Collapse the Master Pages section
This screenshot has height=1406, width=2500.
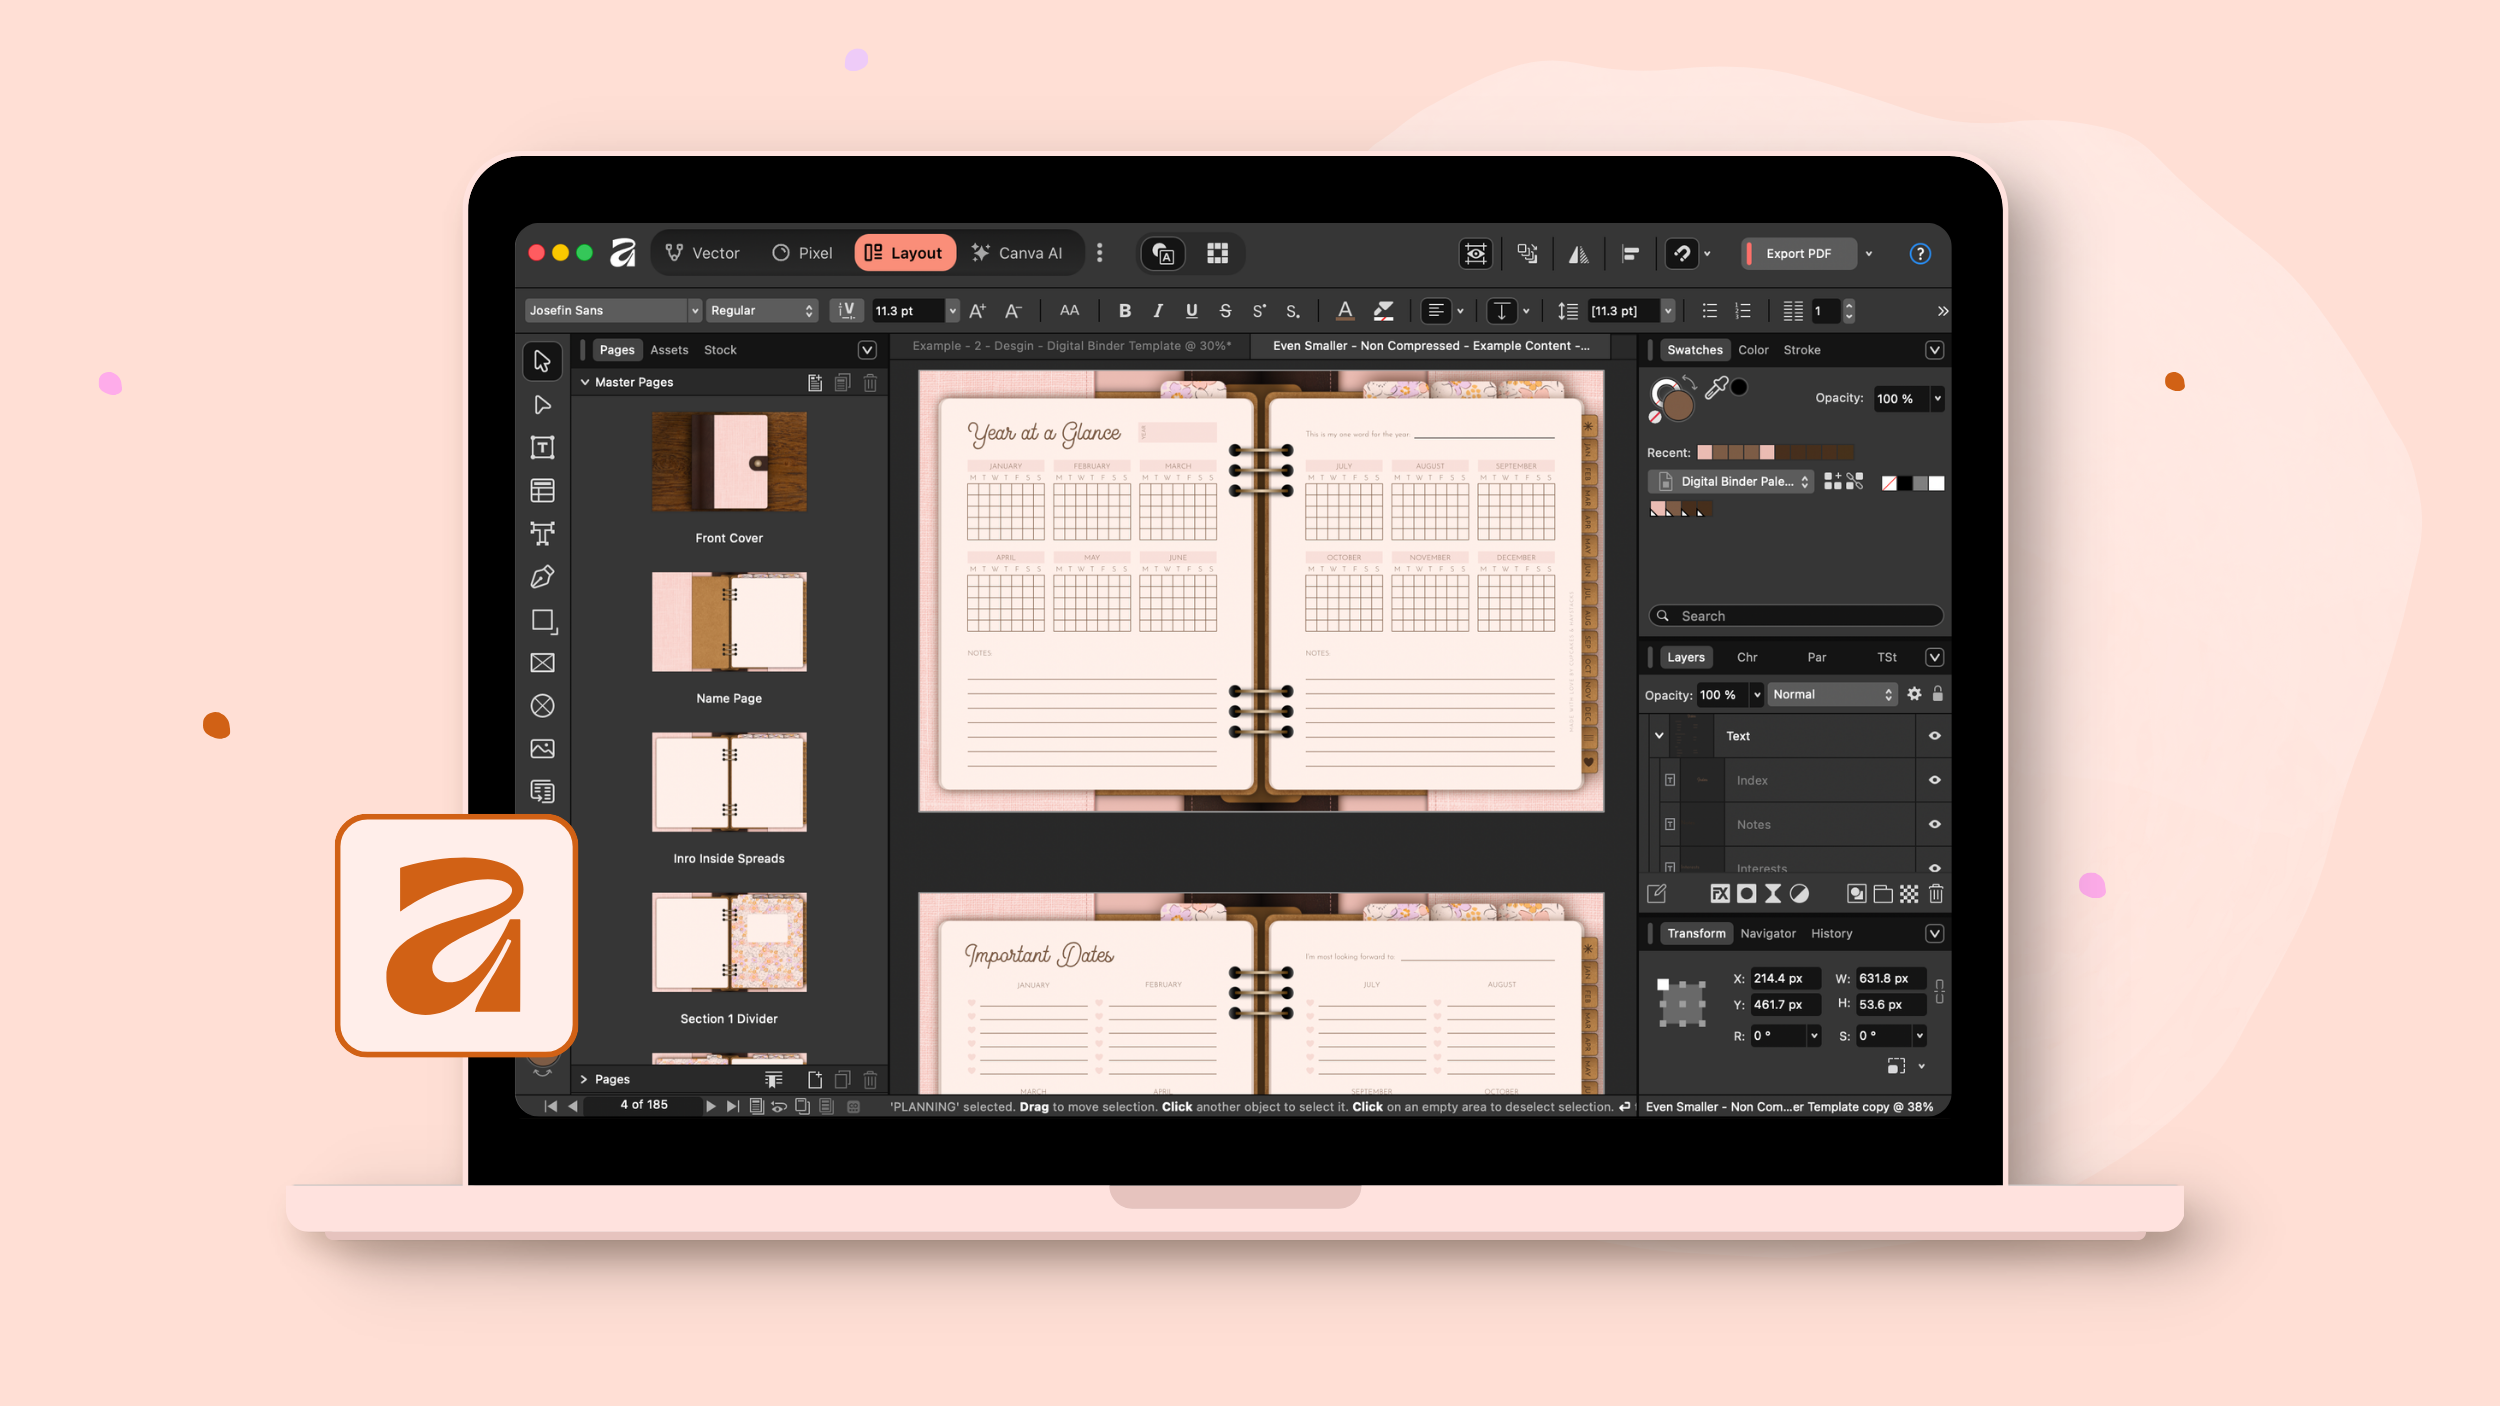click(x=585, y=382)
